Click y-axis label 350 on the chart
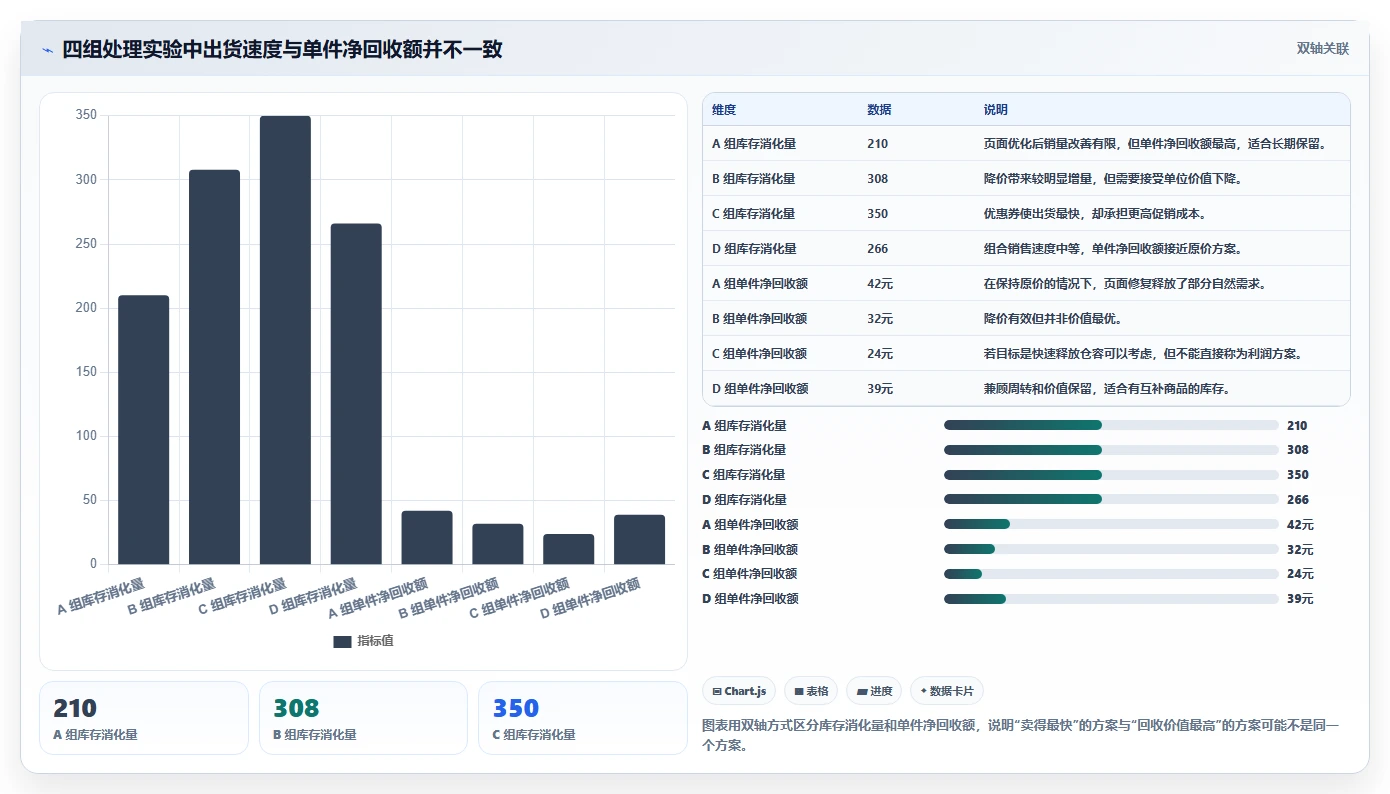Image resolution: width=1390 pixels, height=794 pixels. [x=86, y=116]
